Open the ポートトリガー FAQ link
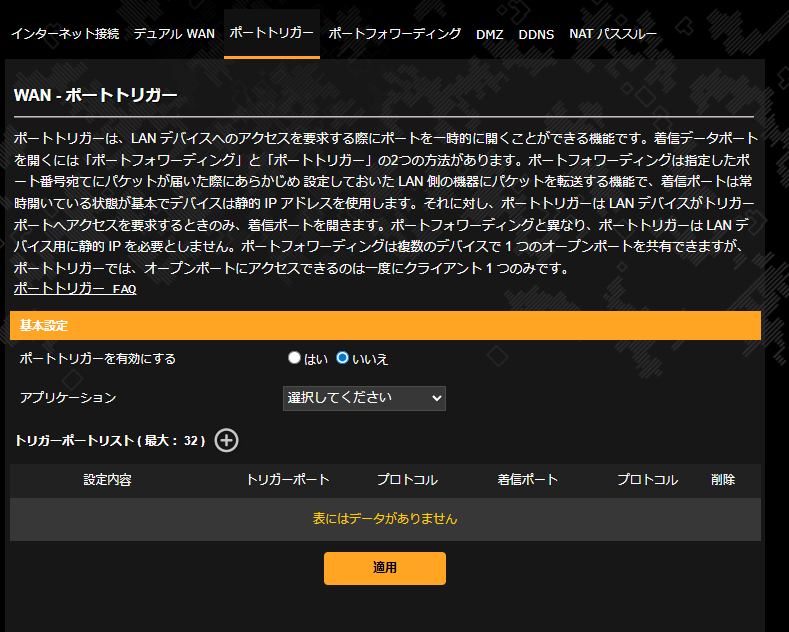 75,289
